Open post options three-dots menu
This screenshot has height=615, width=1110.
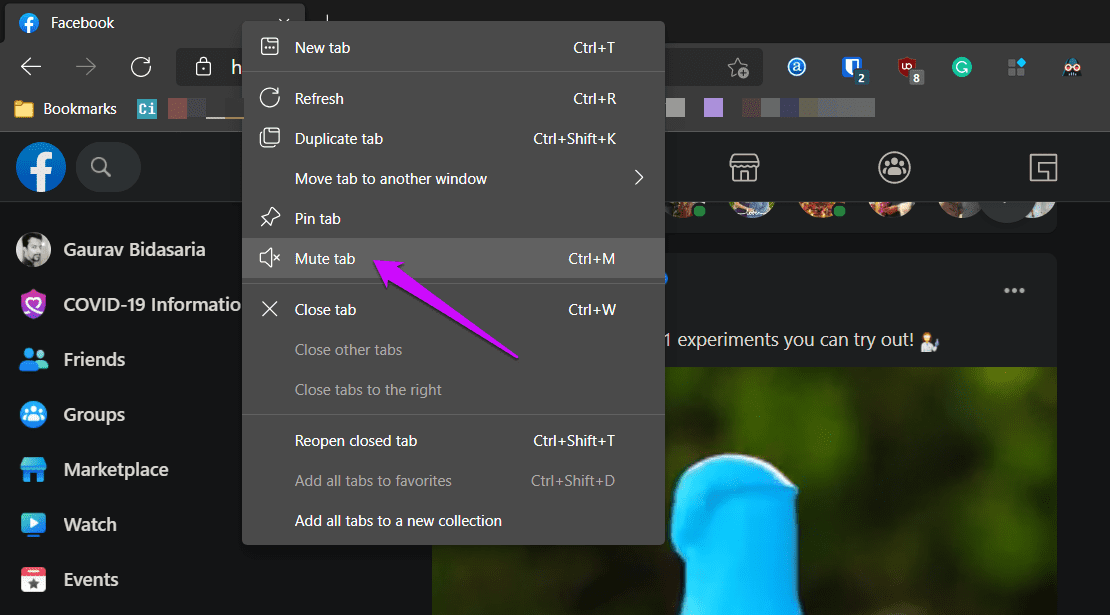[x=1014, y=291]
